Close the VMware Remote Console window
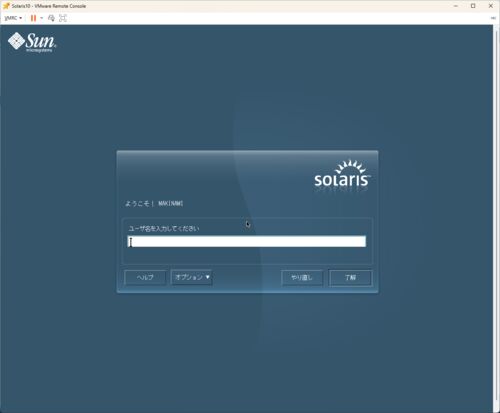The height and width of the screenshot is (413, 500). 491,6
